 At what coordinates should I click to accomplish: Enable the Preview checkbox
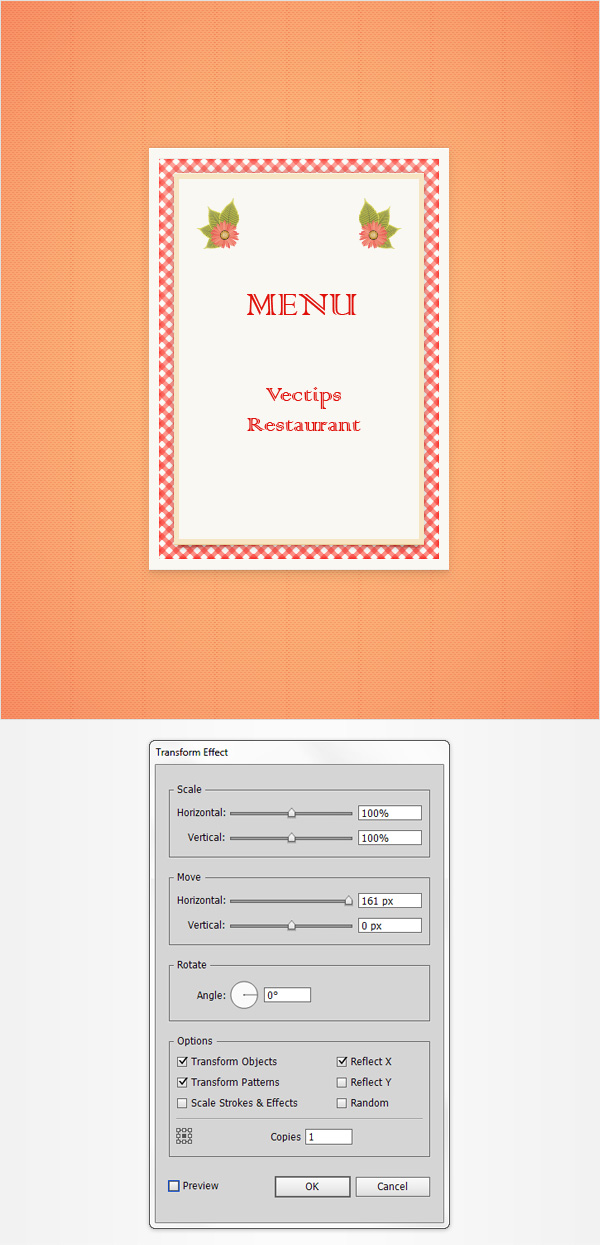tap(174, 1186)
